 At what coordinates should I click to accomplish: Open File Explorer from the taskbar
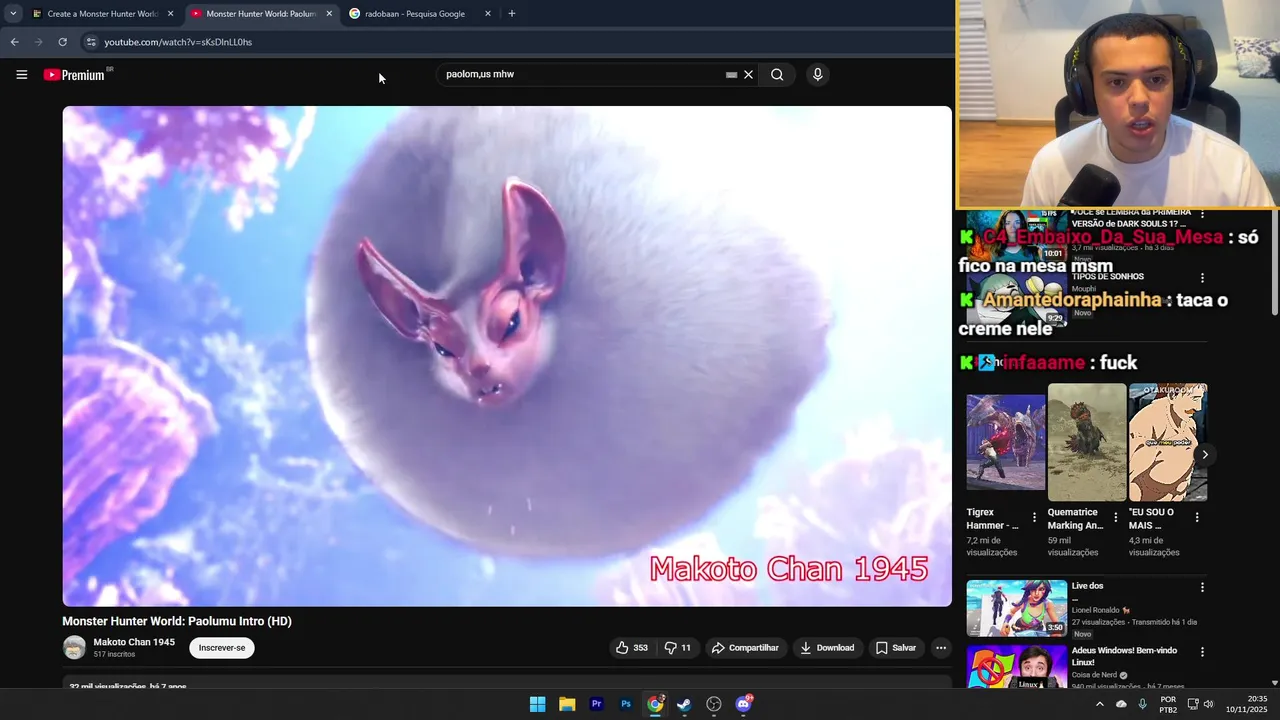click(x=566, y=704)
